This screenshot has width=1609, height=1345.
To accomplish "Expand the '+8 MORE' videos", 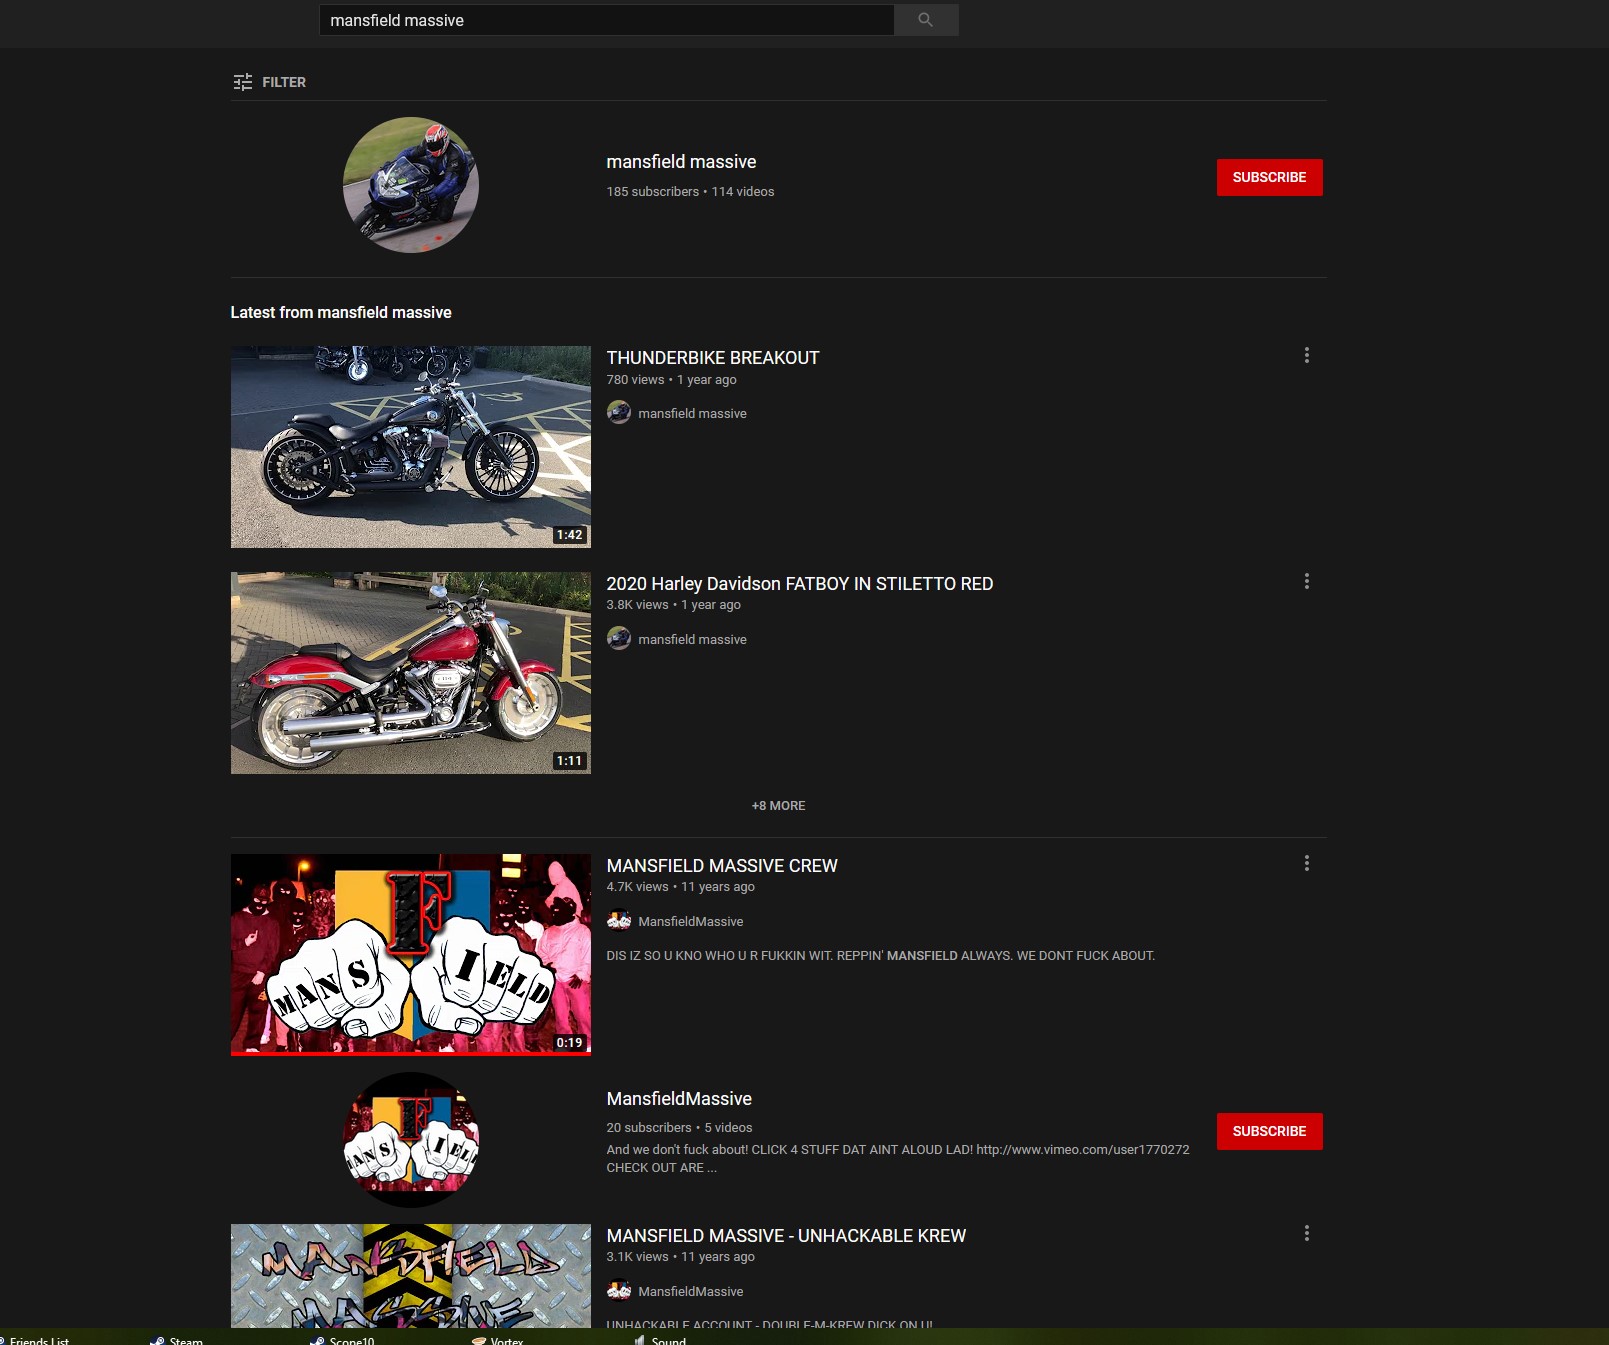I will [778, 805].
